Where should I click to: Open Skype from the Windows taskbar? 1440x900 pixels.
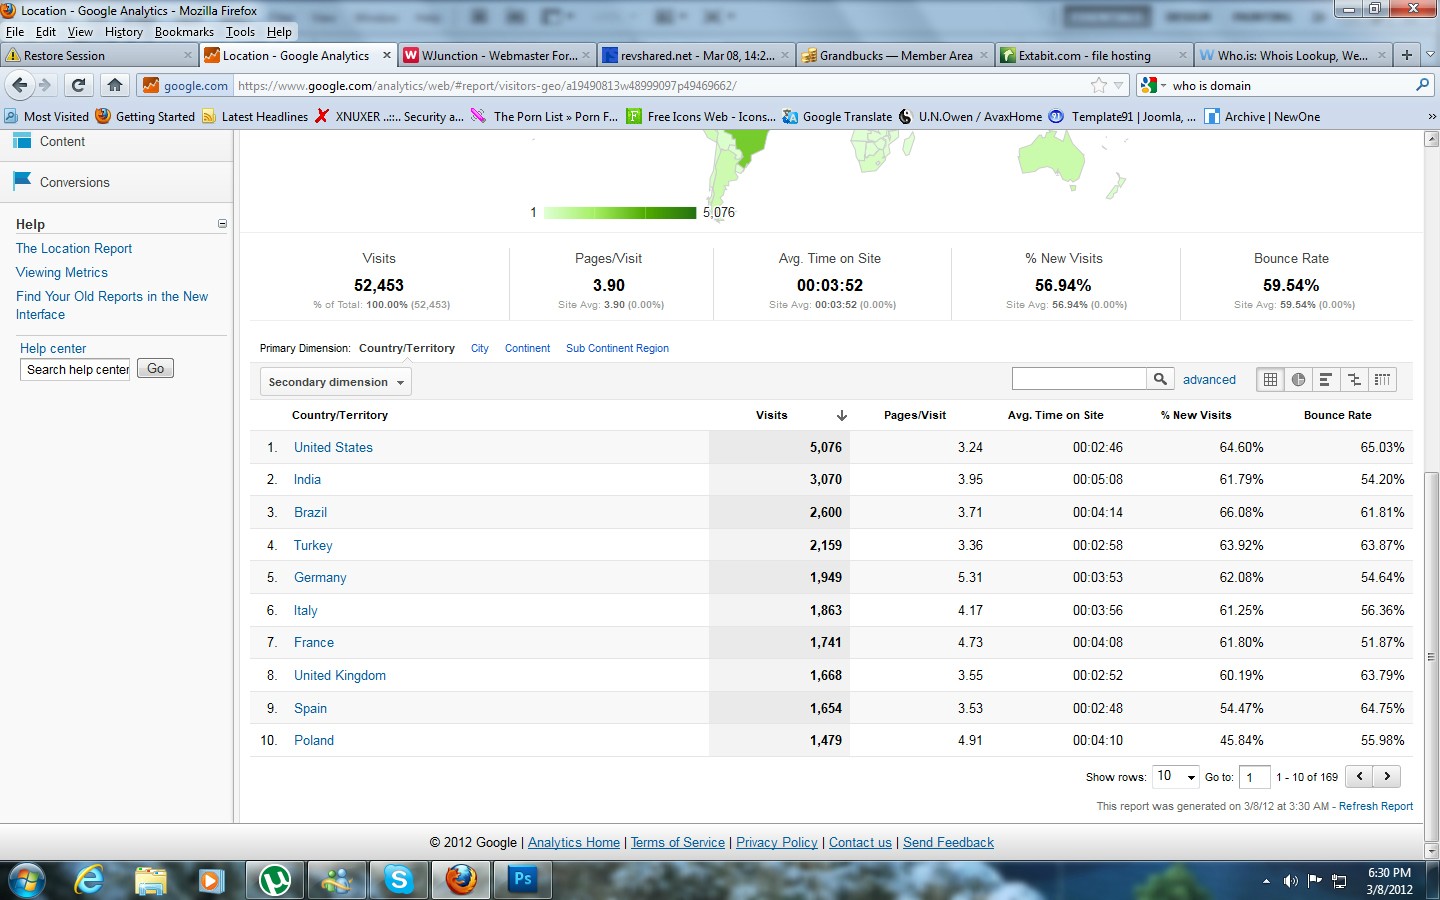point(399,880)
